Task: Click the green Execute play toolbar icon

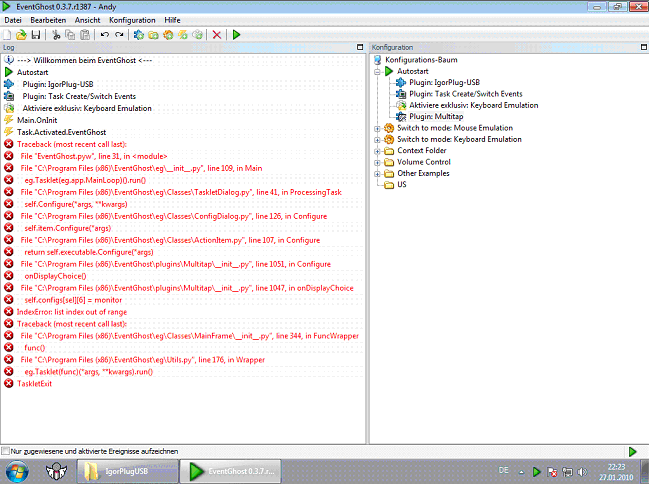Action: point(236,35)
